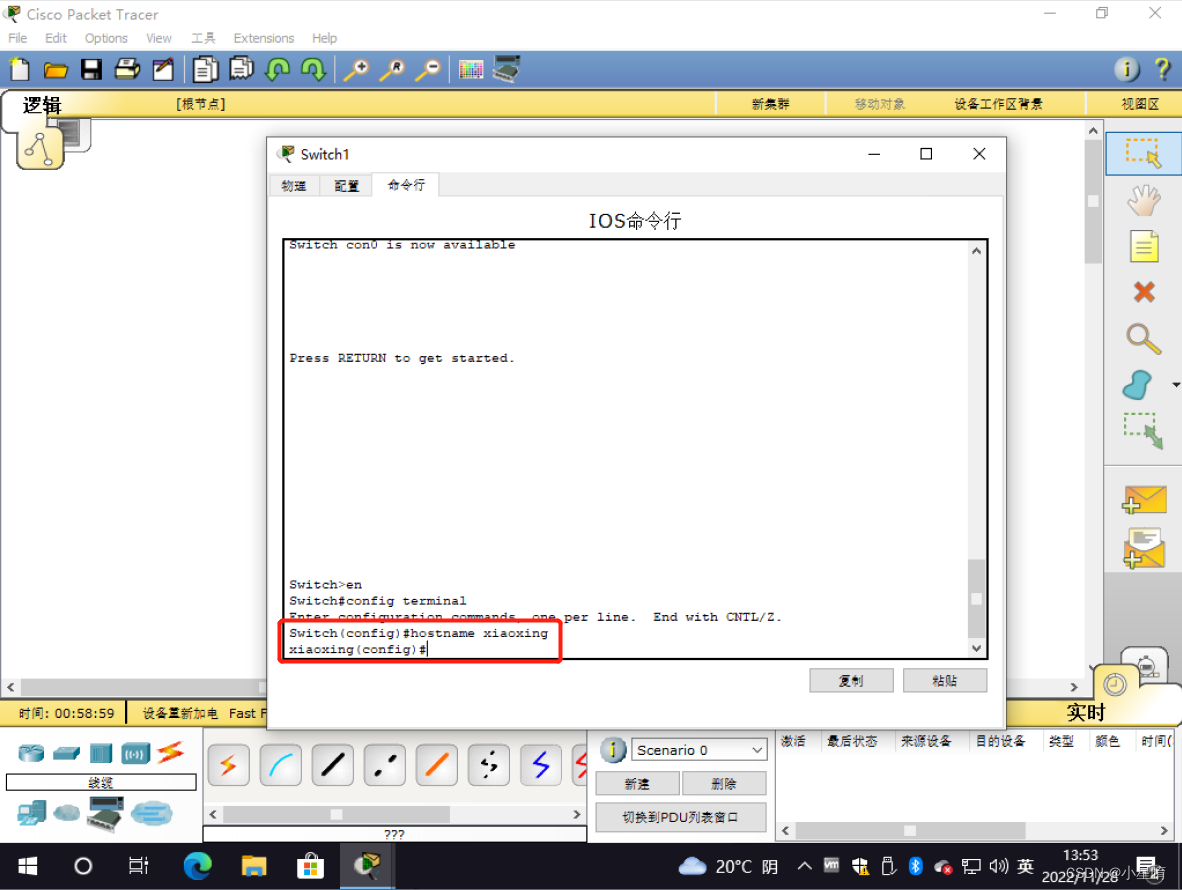Open the View menu
The width and height of the screenshot is (1182, 890).
pos(158,38)
